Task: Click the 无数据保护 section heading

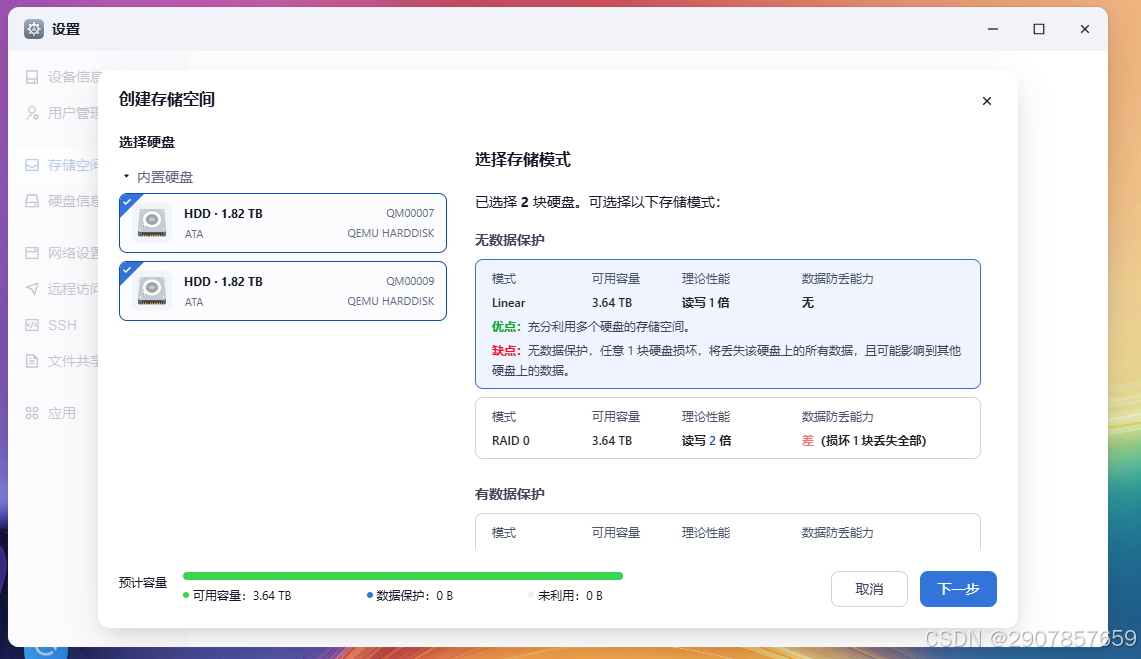Action: click(x=509, y=240)
